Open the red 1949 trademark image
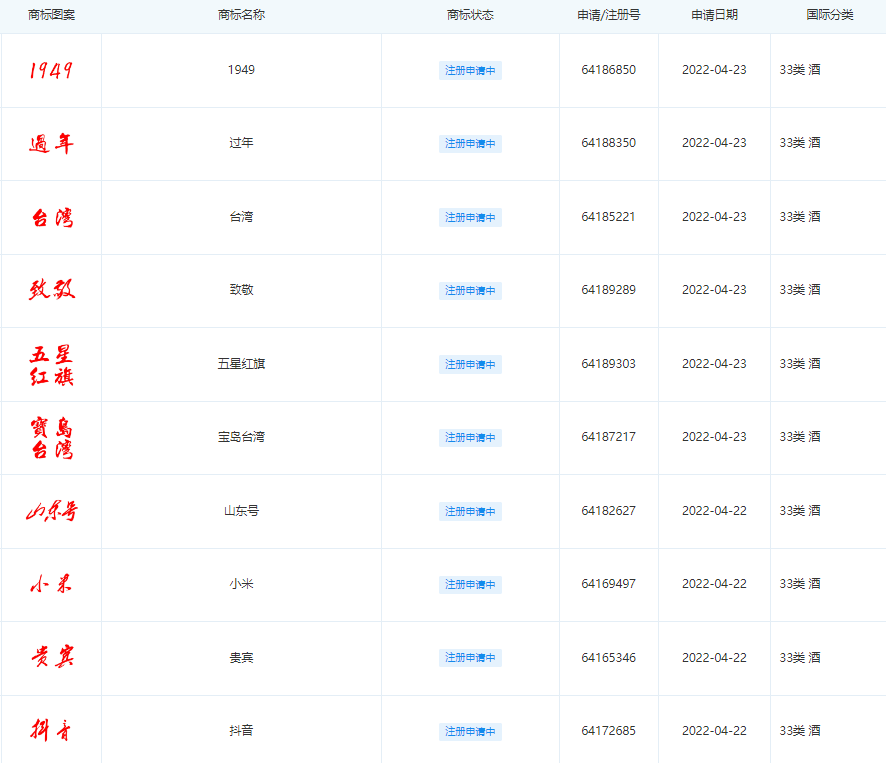886x763 pixels. click(51, 70)
